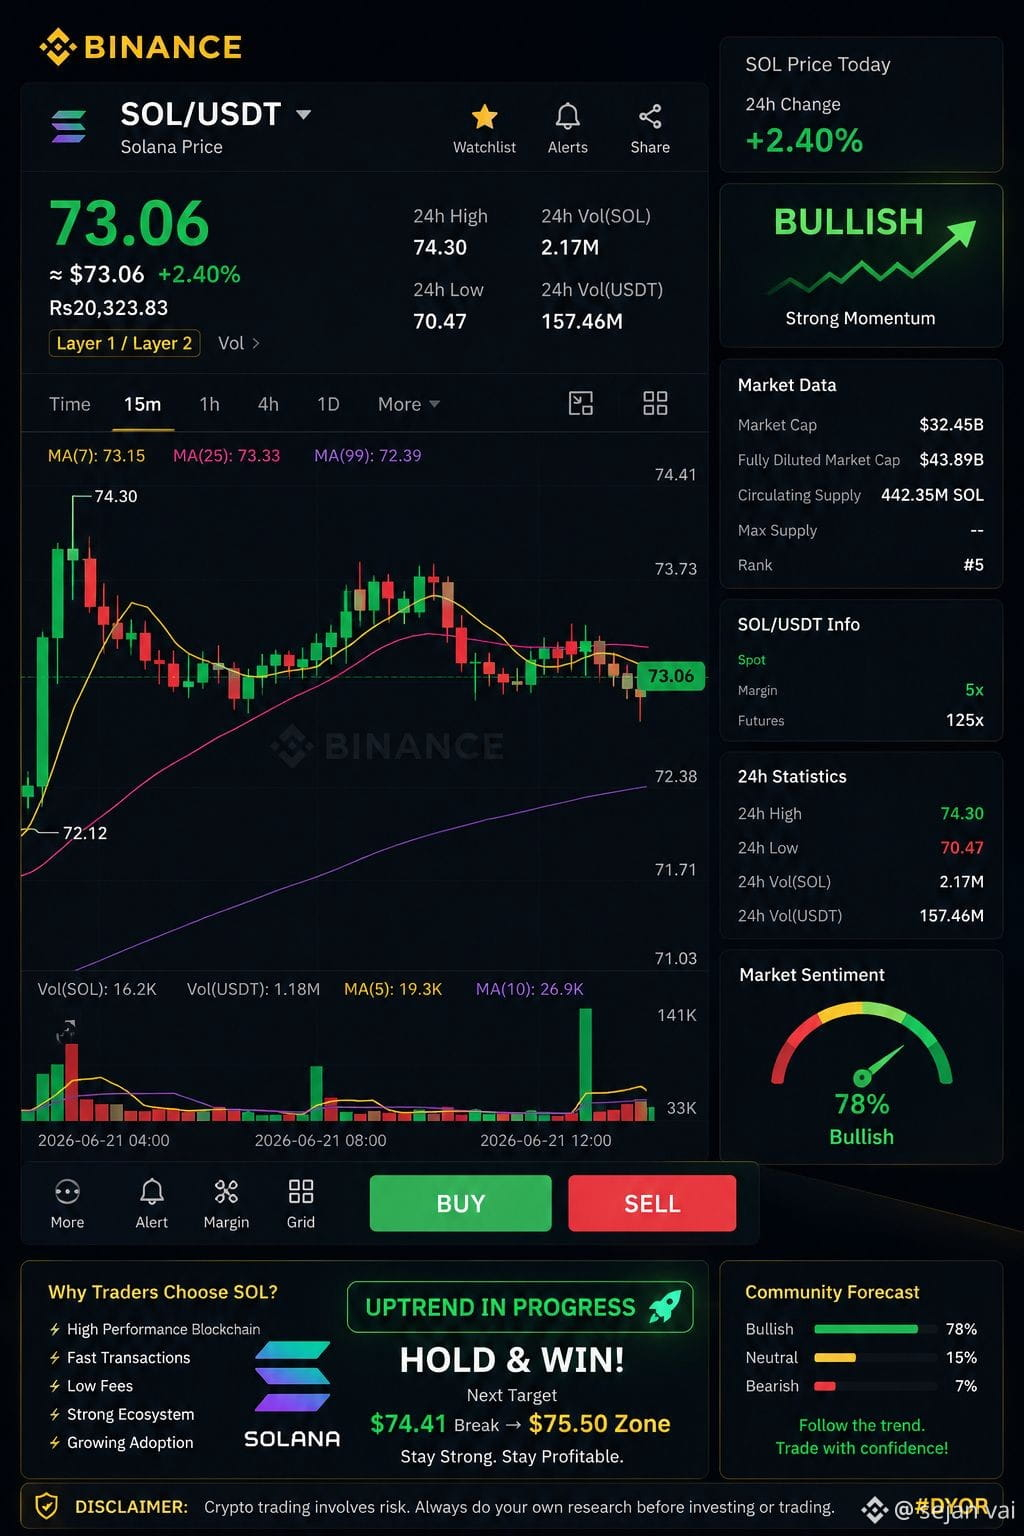Click the UPTREND IN PROGRESS banner

(520, 1307)
